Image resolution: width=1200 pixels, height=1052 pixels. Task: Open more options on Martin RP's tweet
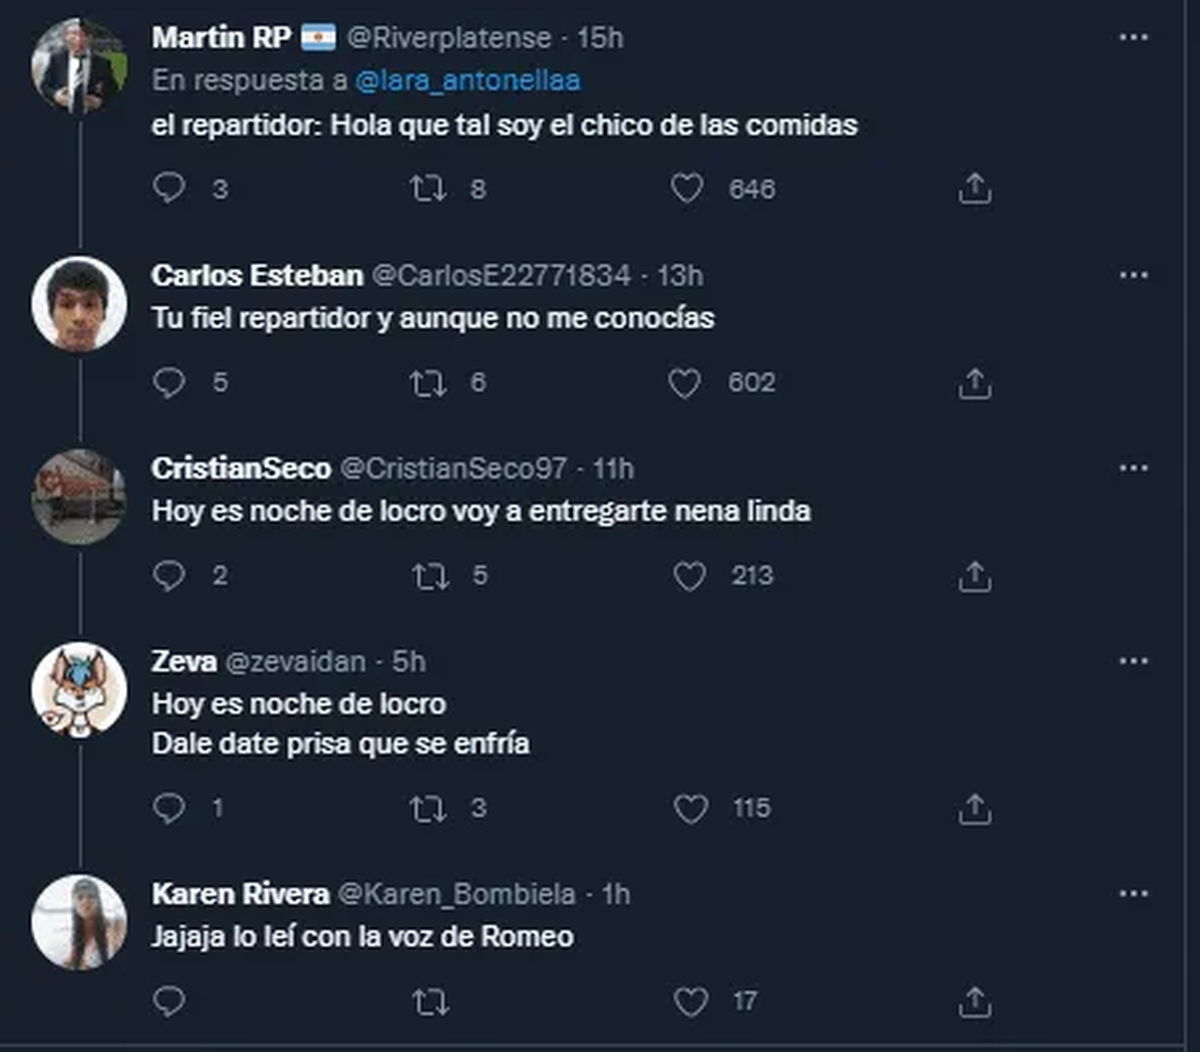(x=1133, y=37)
